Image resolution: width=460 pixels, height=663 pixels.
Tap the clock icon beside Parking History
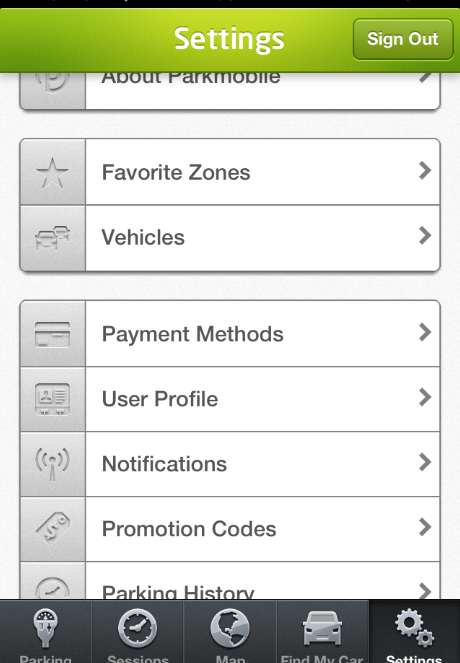(x=52, y=588)
